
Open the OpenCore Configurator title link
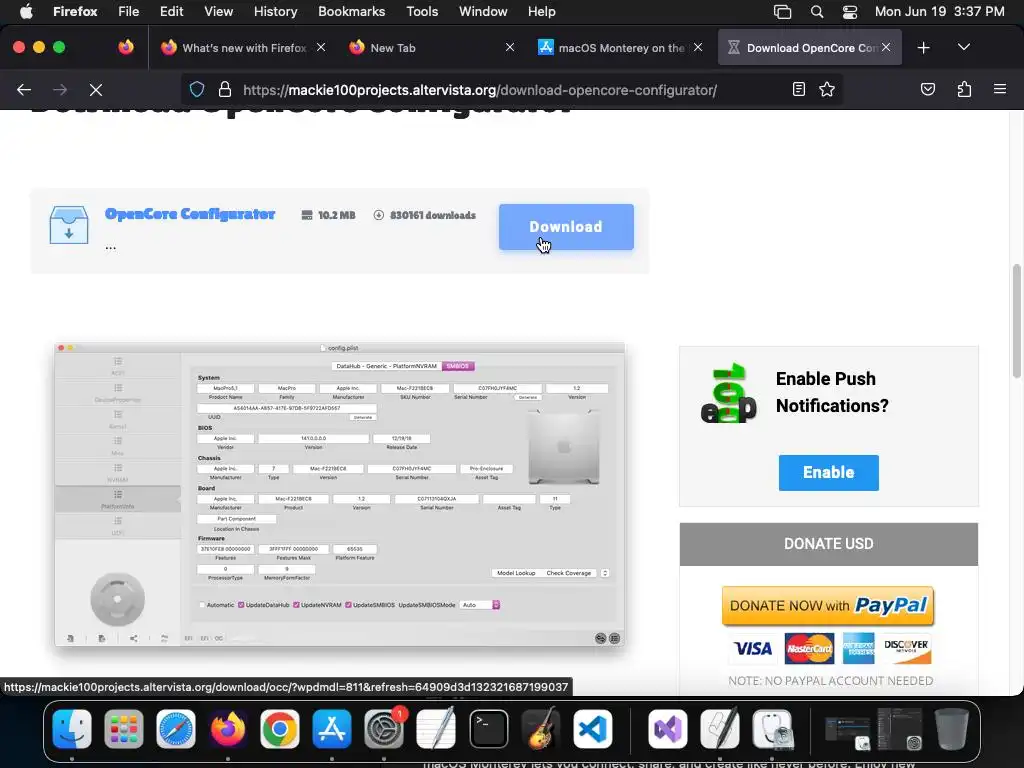[190, 214]
